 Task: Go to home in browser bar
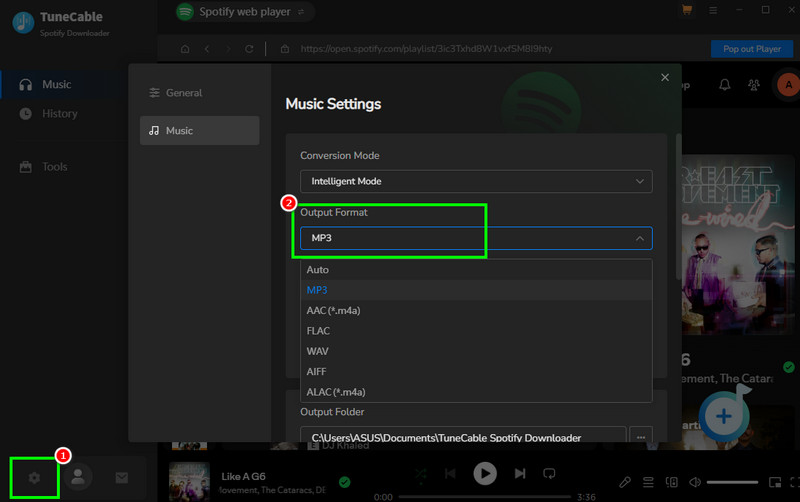(185, 49)
